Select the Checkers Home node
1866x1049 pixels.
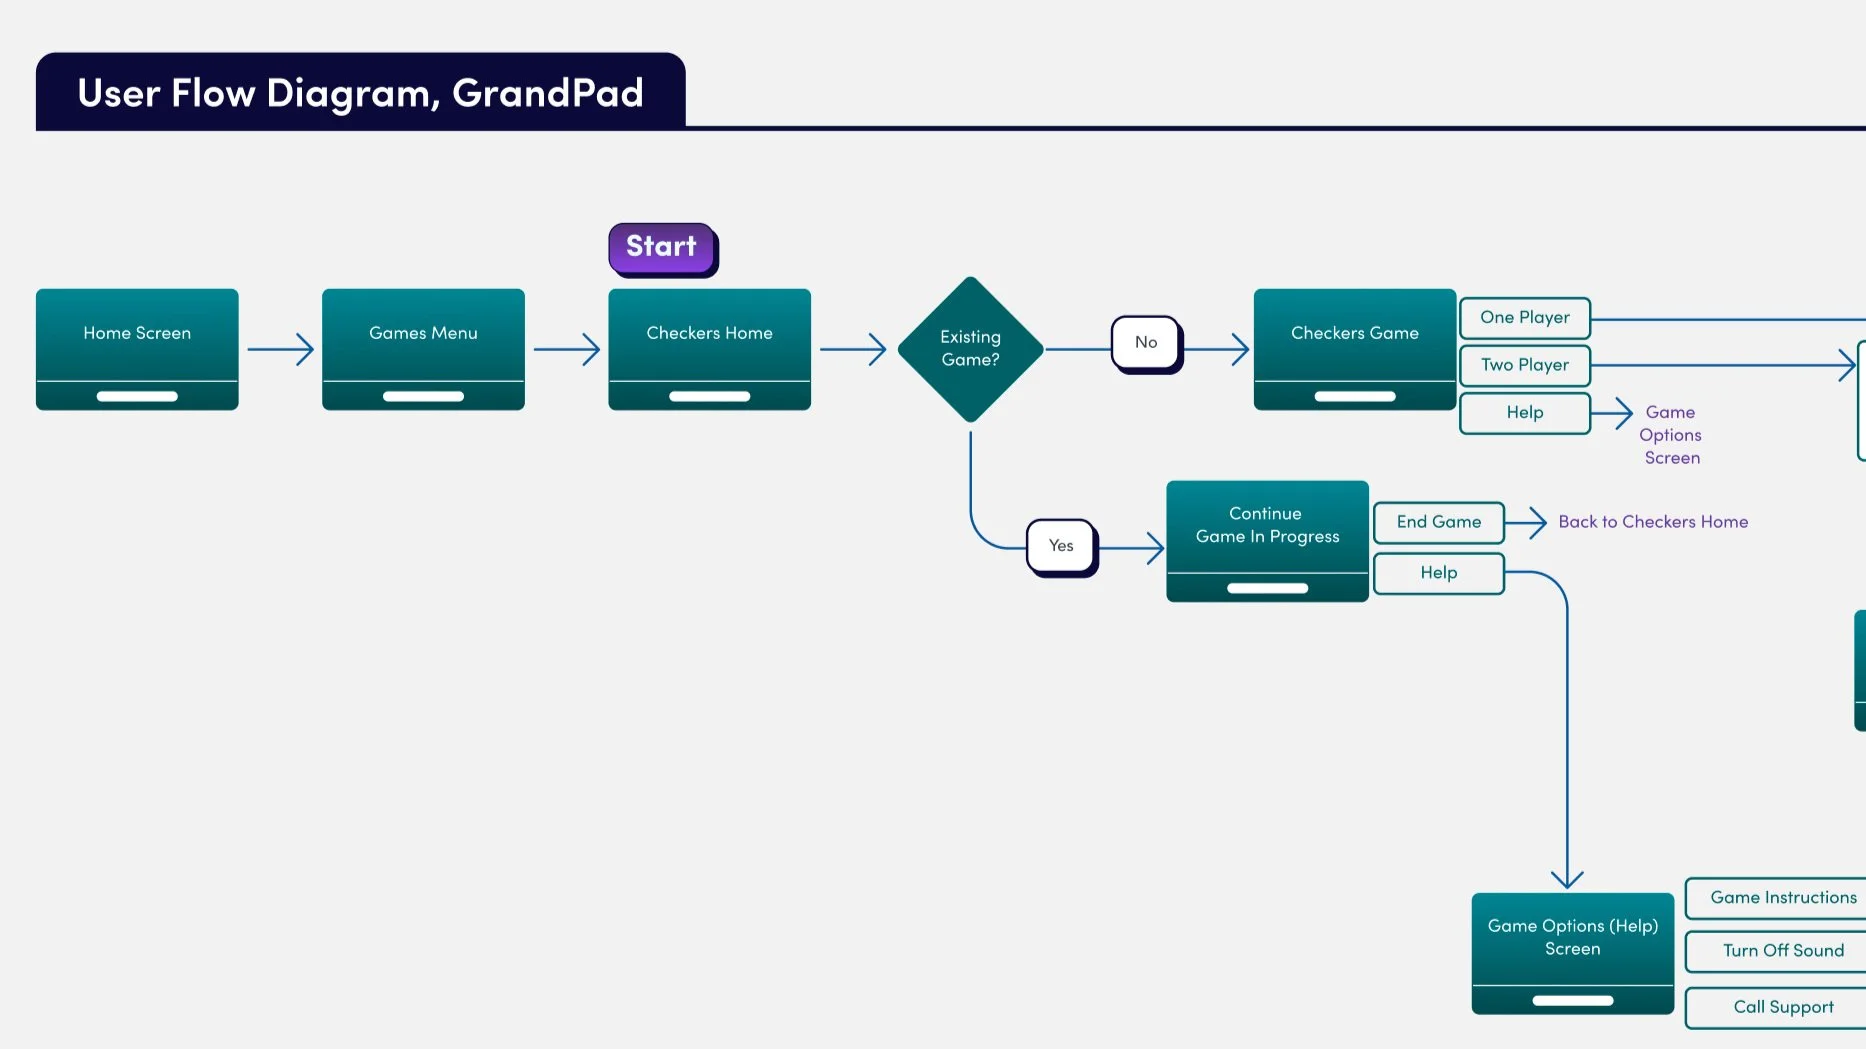pyautogui.click(x=709, y=349)
